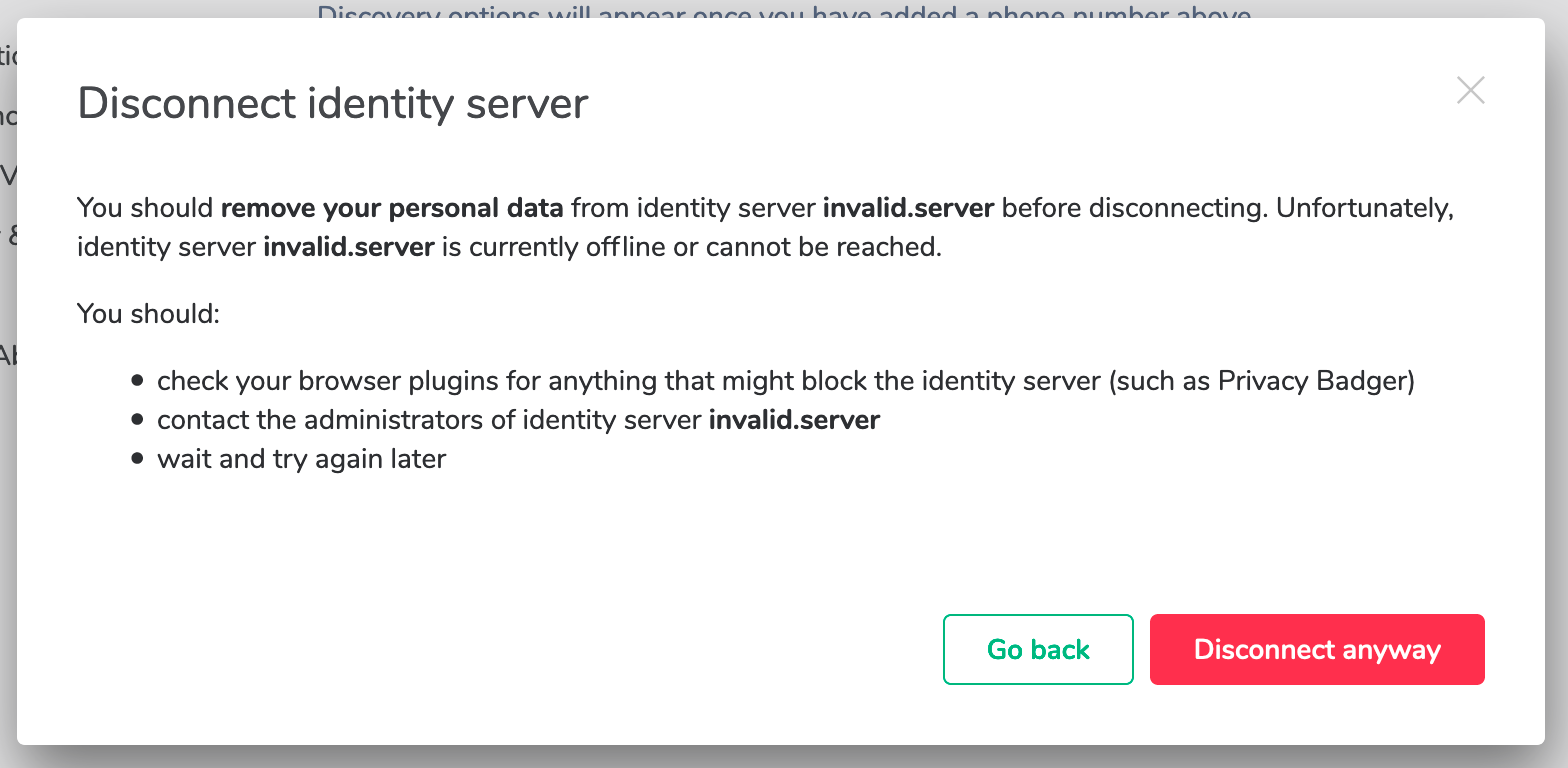Click the bold 'remove your personal data' text
The height and width of the screenshot is (768, 1568).
tap(392, 209)
